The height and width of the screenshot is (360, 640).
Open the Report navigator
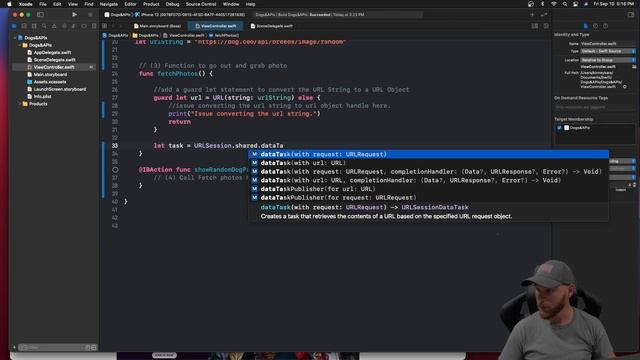94,26
